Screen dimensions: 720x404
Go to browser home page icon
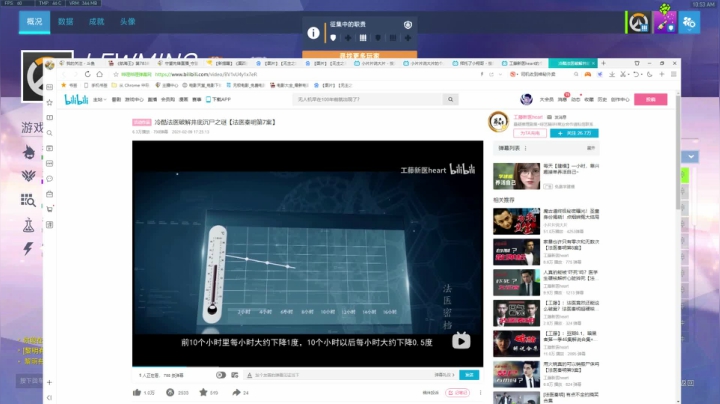tap(100, 74)
